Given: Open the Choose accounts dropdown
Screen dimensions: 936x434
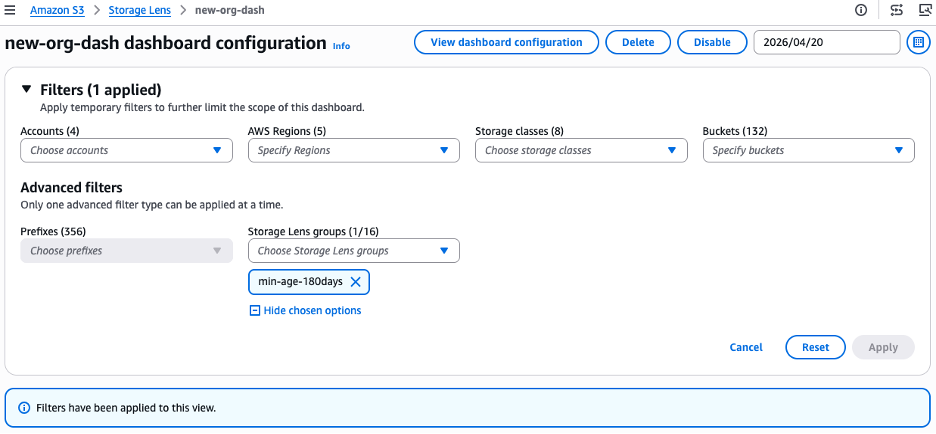Looking at the screenshot, I should click(127, 150).
